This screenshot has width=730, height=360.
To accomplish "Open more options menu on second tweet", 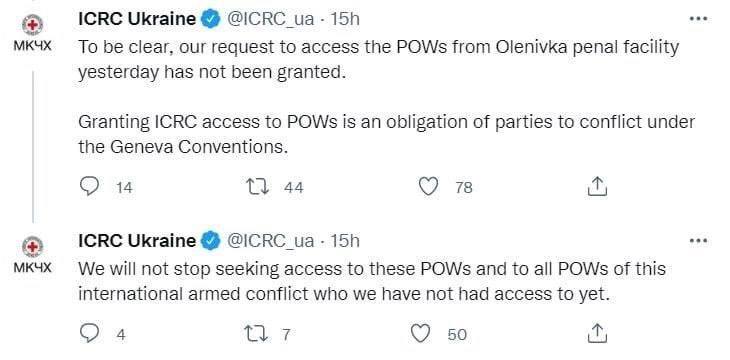I will click(x=698, y=241).
